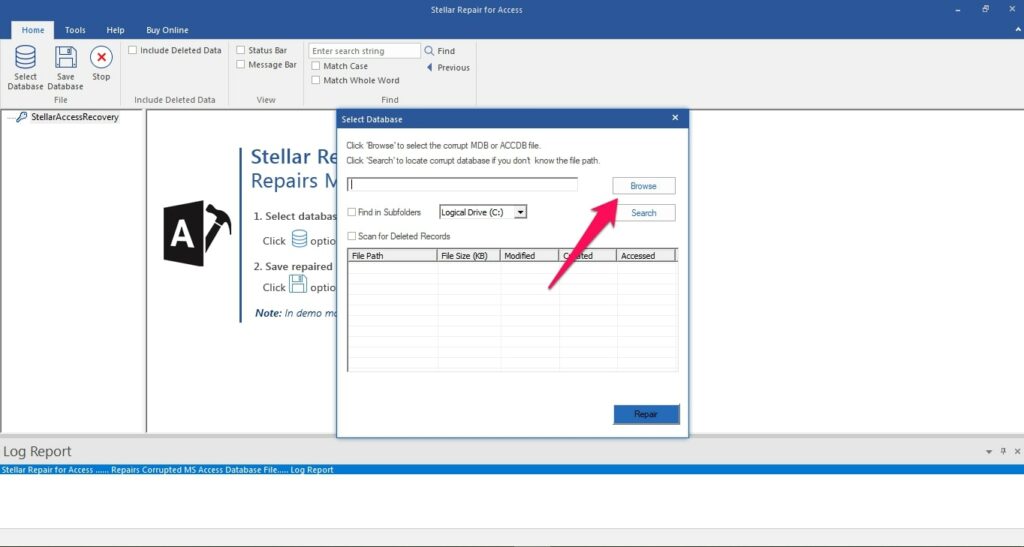Close the Log Report panel
The height and width of the screenshot is (547, 1024).
click(1017, 451)
